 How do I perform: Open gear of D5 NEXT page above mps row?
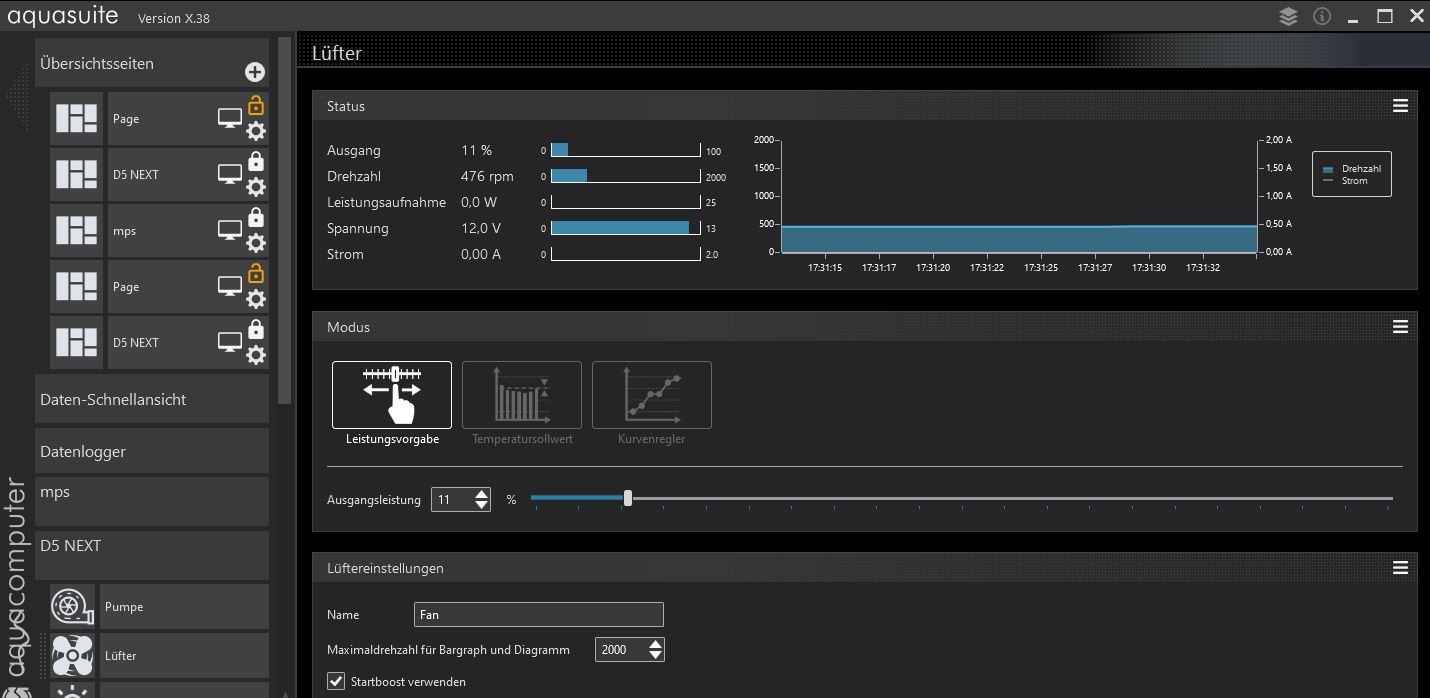coord(256,186)
